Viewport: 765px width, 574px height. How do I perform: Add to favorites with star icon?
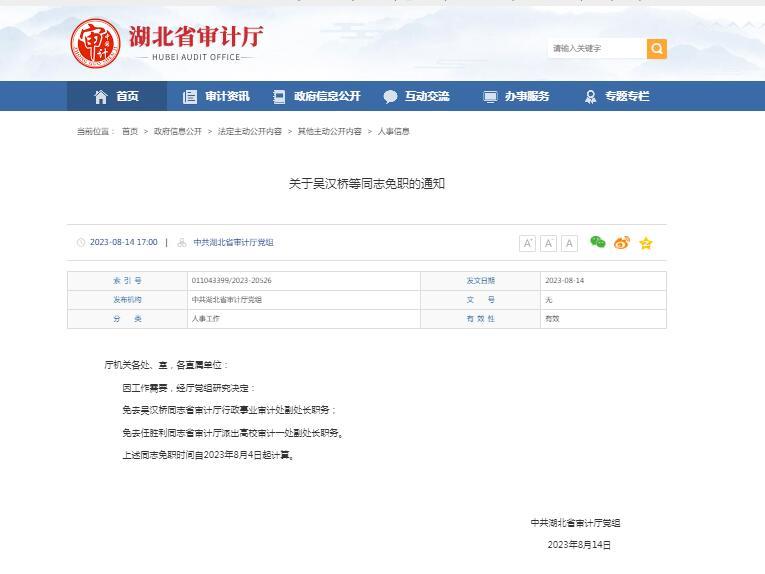646,243
